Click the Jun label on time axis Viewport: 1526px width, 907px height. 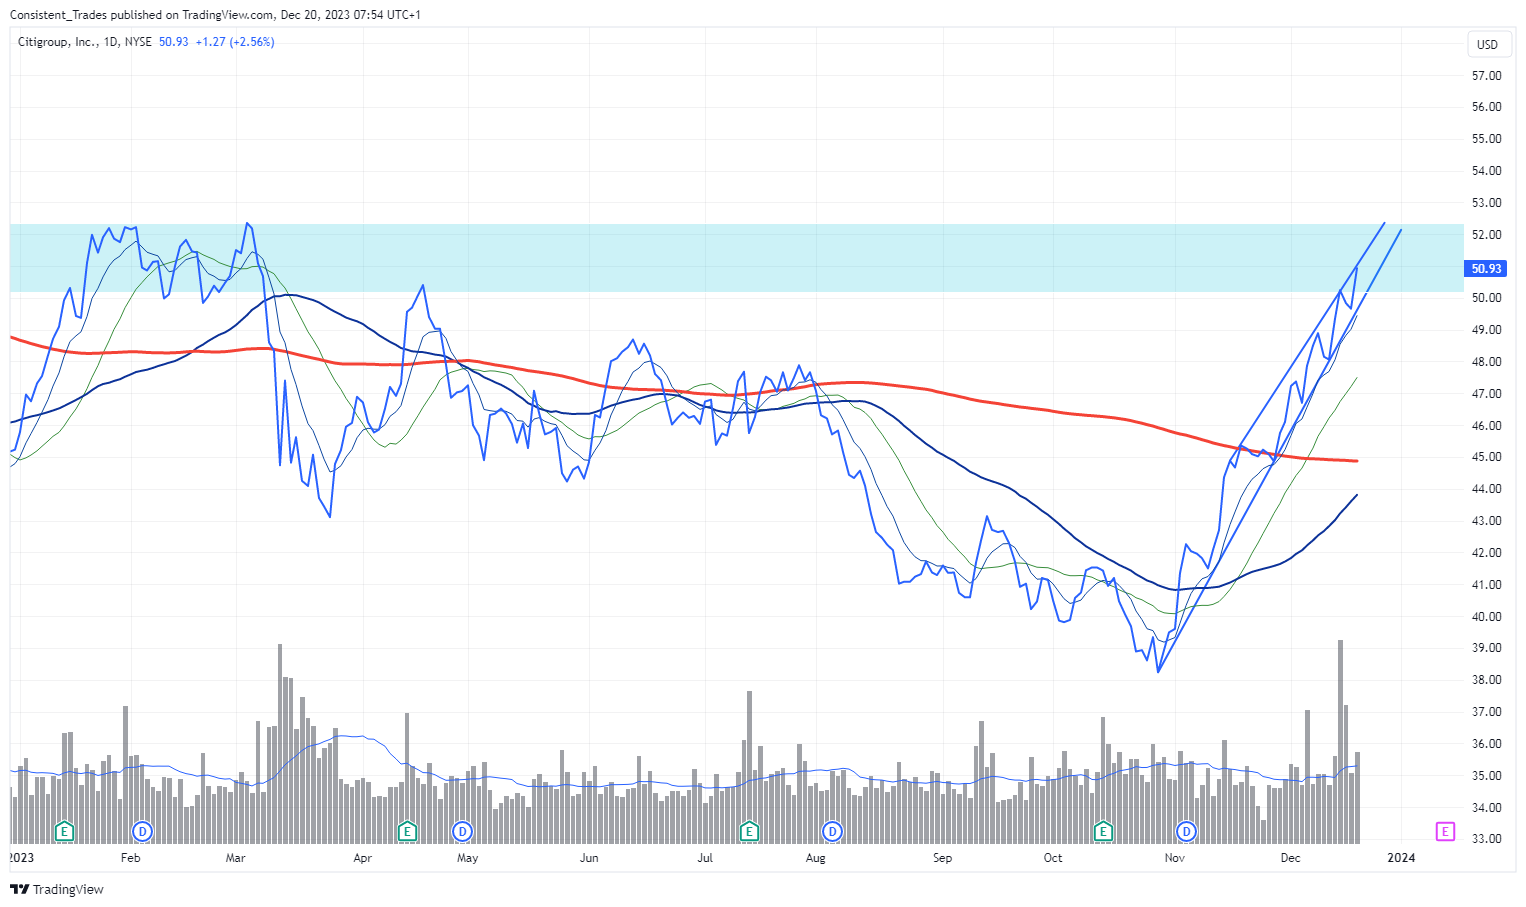click(x=589, y=858)
